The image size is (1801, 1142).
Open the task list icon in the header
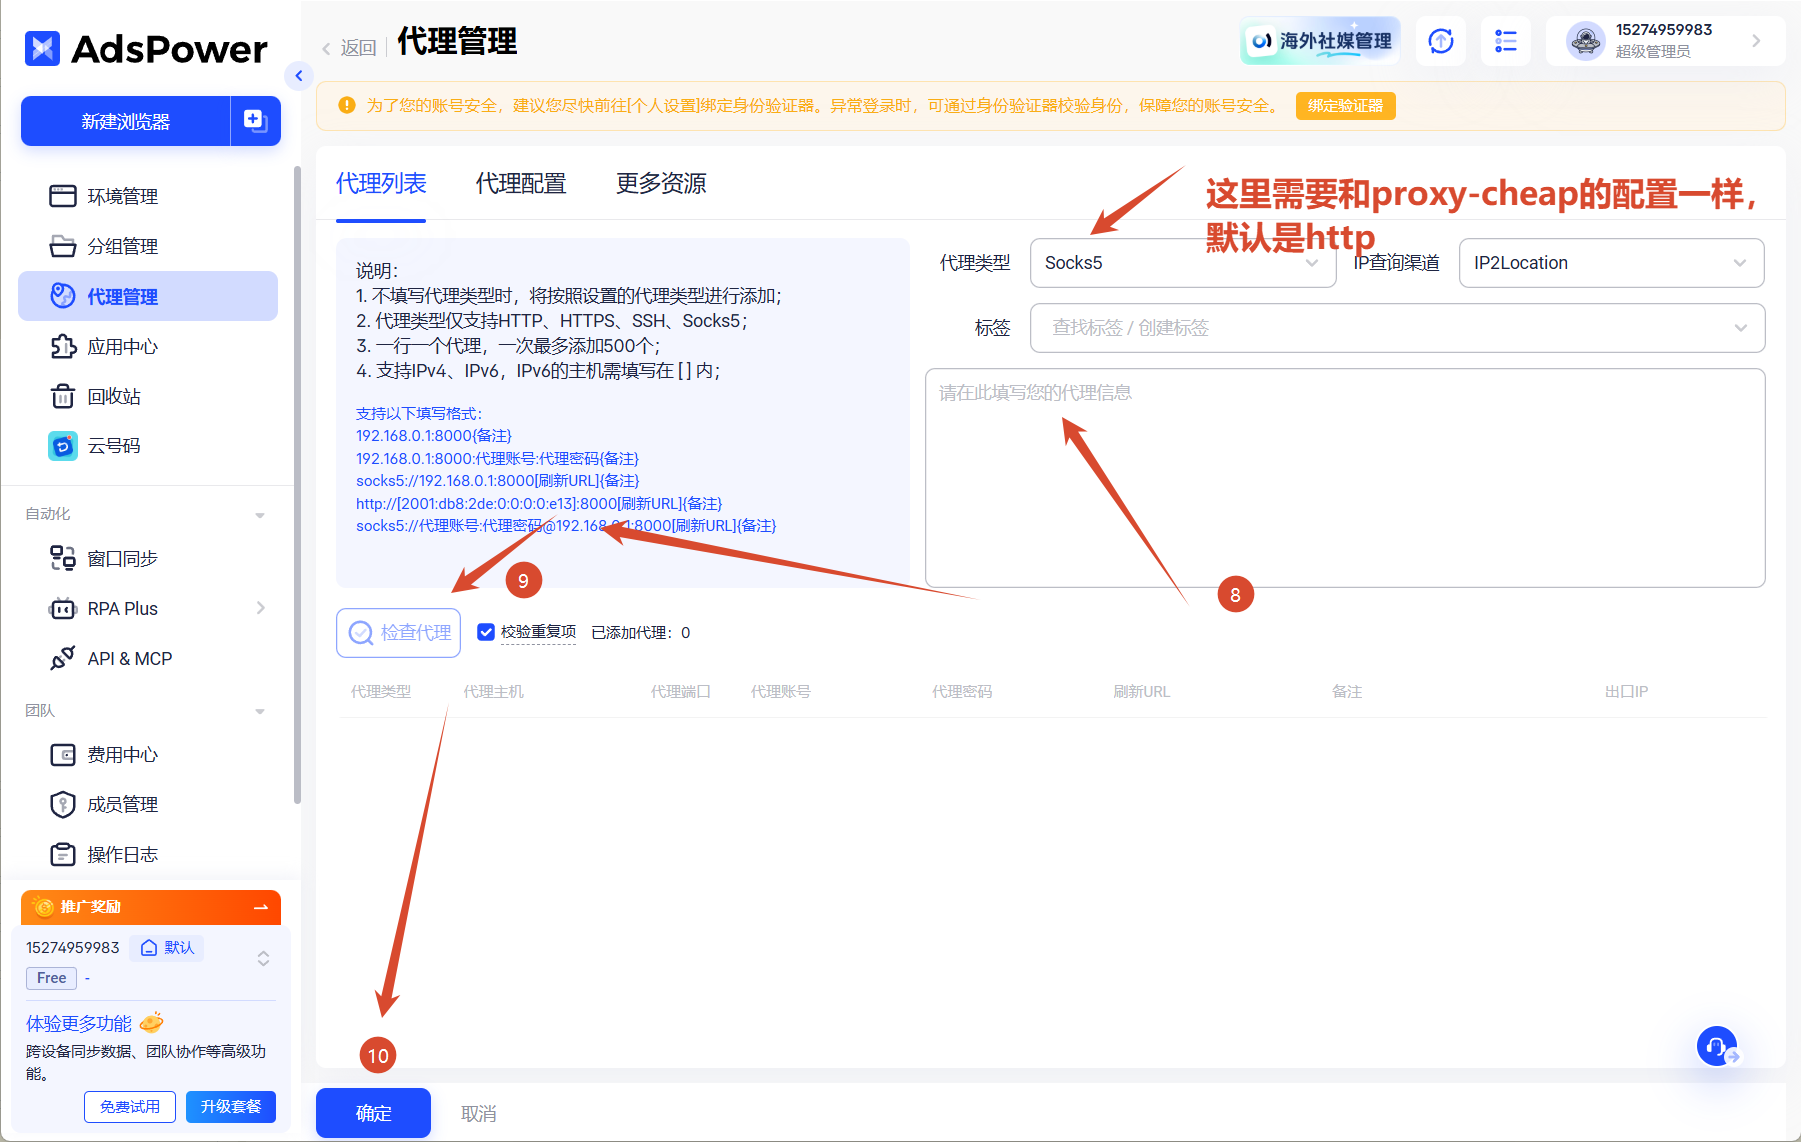point(1506,41)
